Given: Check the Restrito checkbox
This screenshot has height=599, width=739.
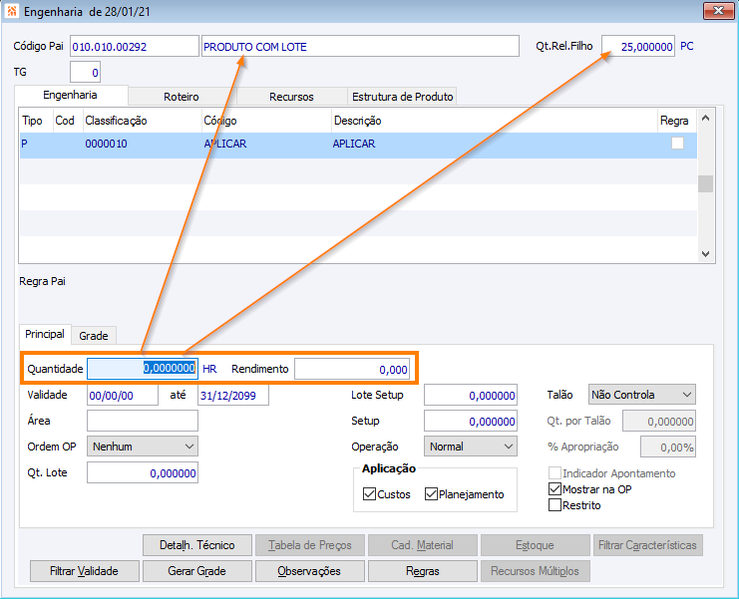Looking at the screenshot, I should click(555, 505).
